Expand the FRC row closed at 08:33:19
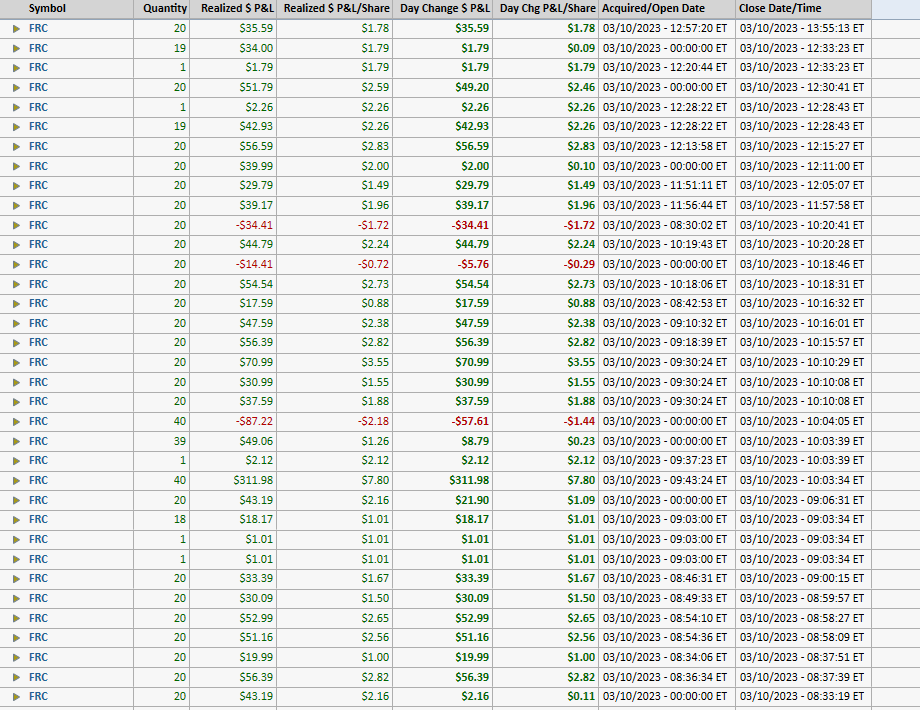 (x=16, y=697)
